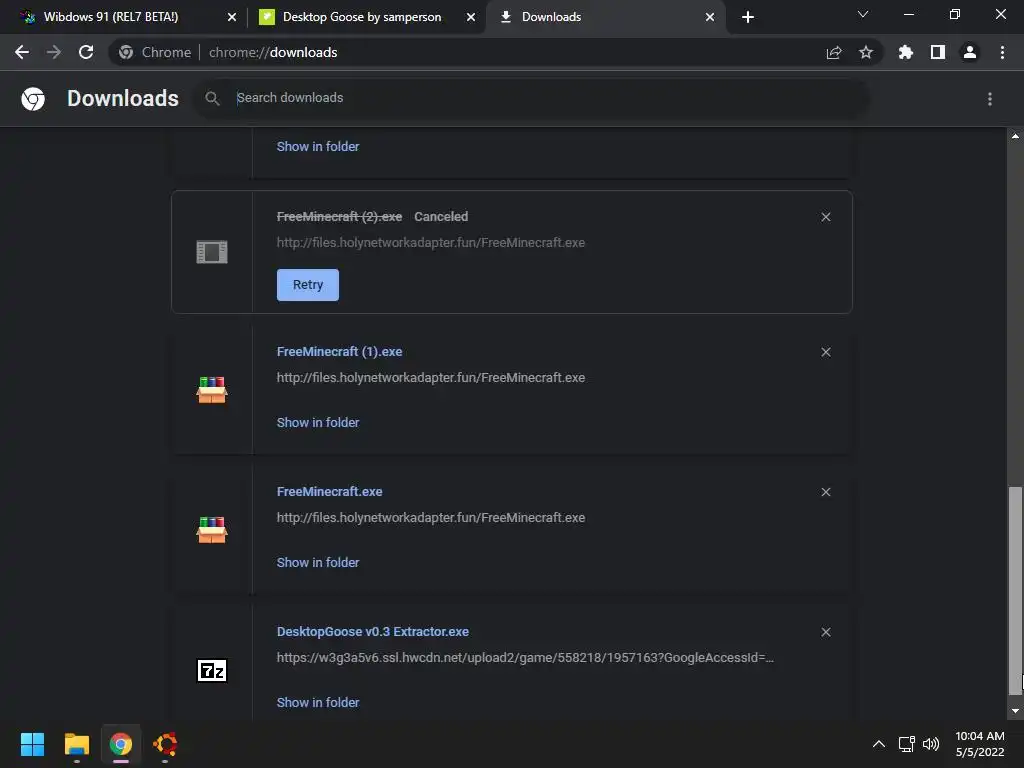Open the tab search chevron in title bar

(863, 14)
